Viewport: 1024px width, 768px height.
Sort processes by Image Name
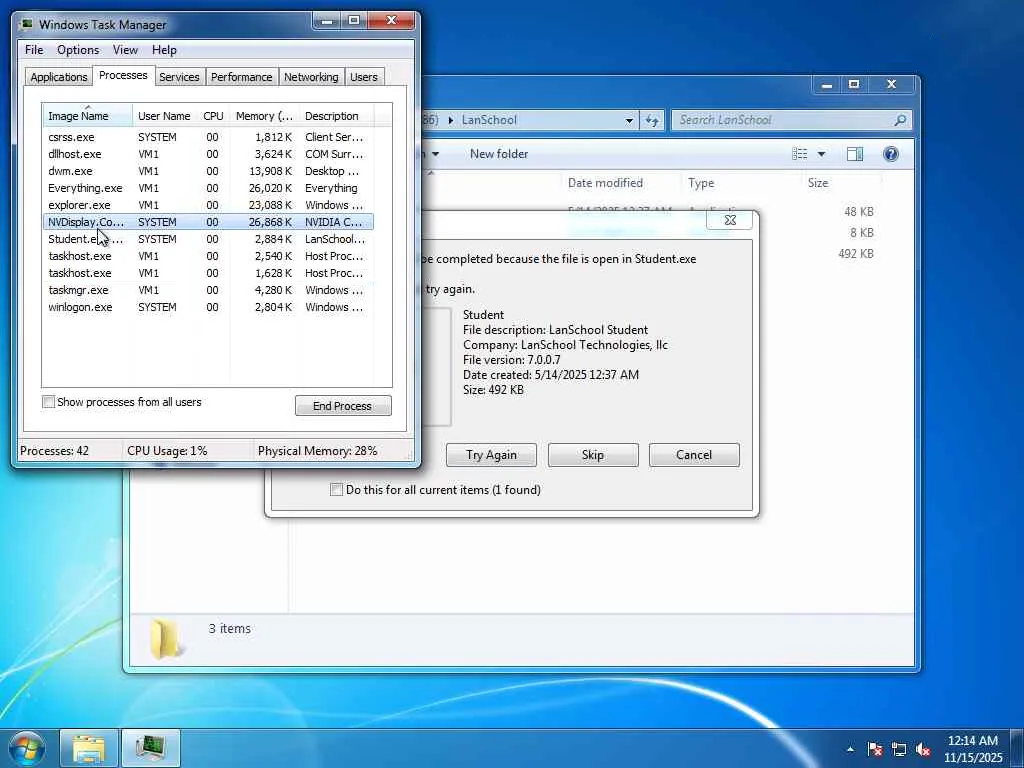coord(88,116)
